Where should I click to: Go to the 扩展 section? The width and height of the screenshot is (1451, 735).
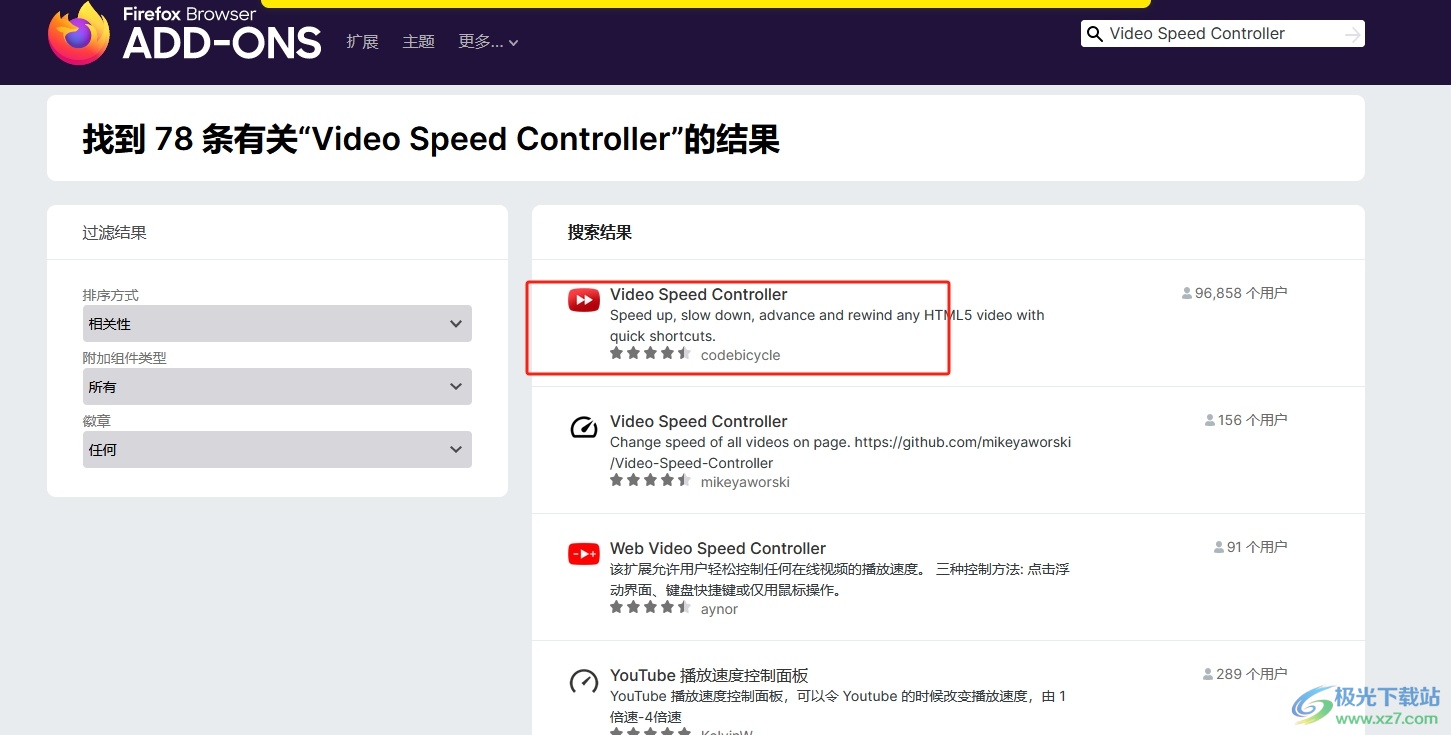click(x=362, y=42)
